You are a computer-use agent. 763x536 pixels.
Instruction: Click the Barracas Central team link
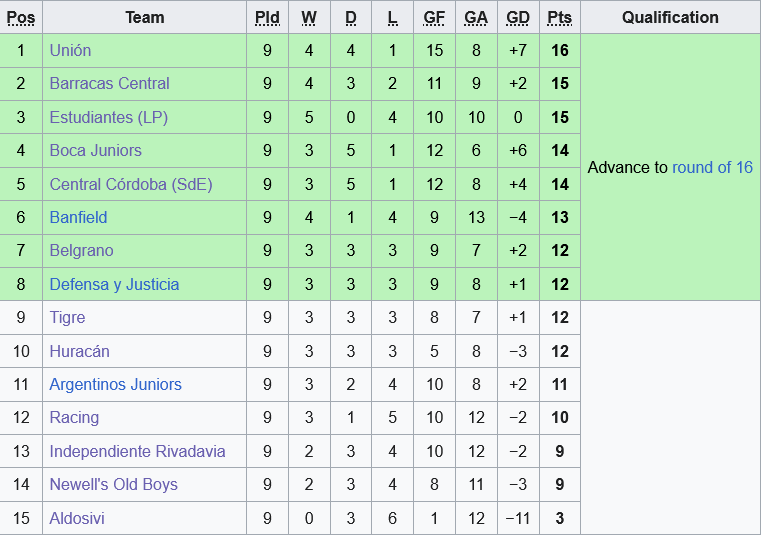(109, 83)
